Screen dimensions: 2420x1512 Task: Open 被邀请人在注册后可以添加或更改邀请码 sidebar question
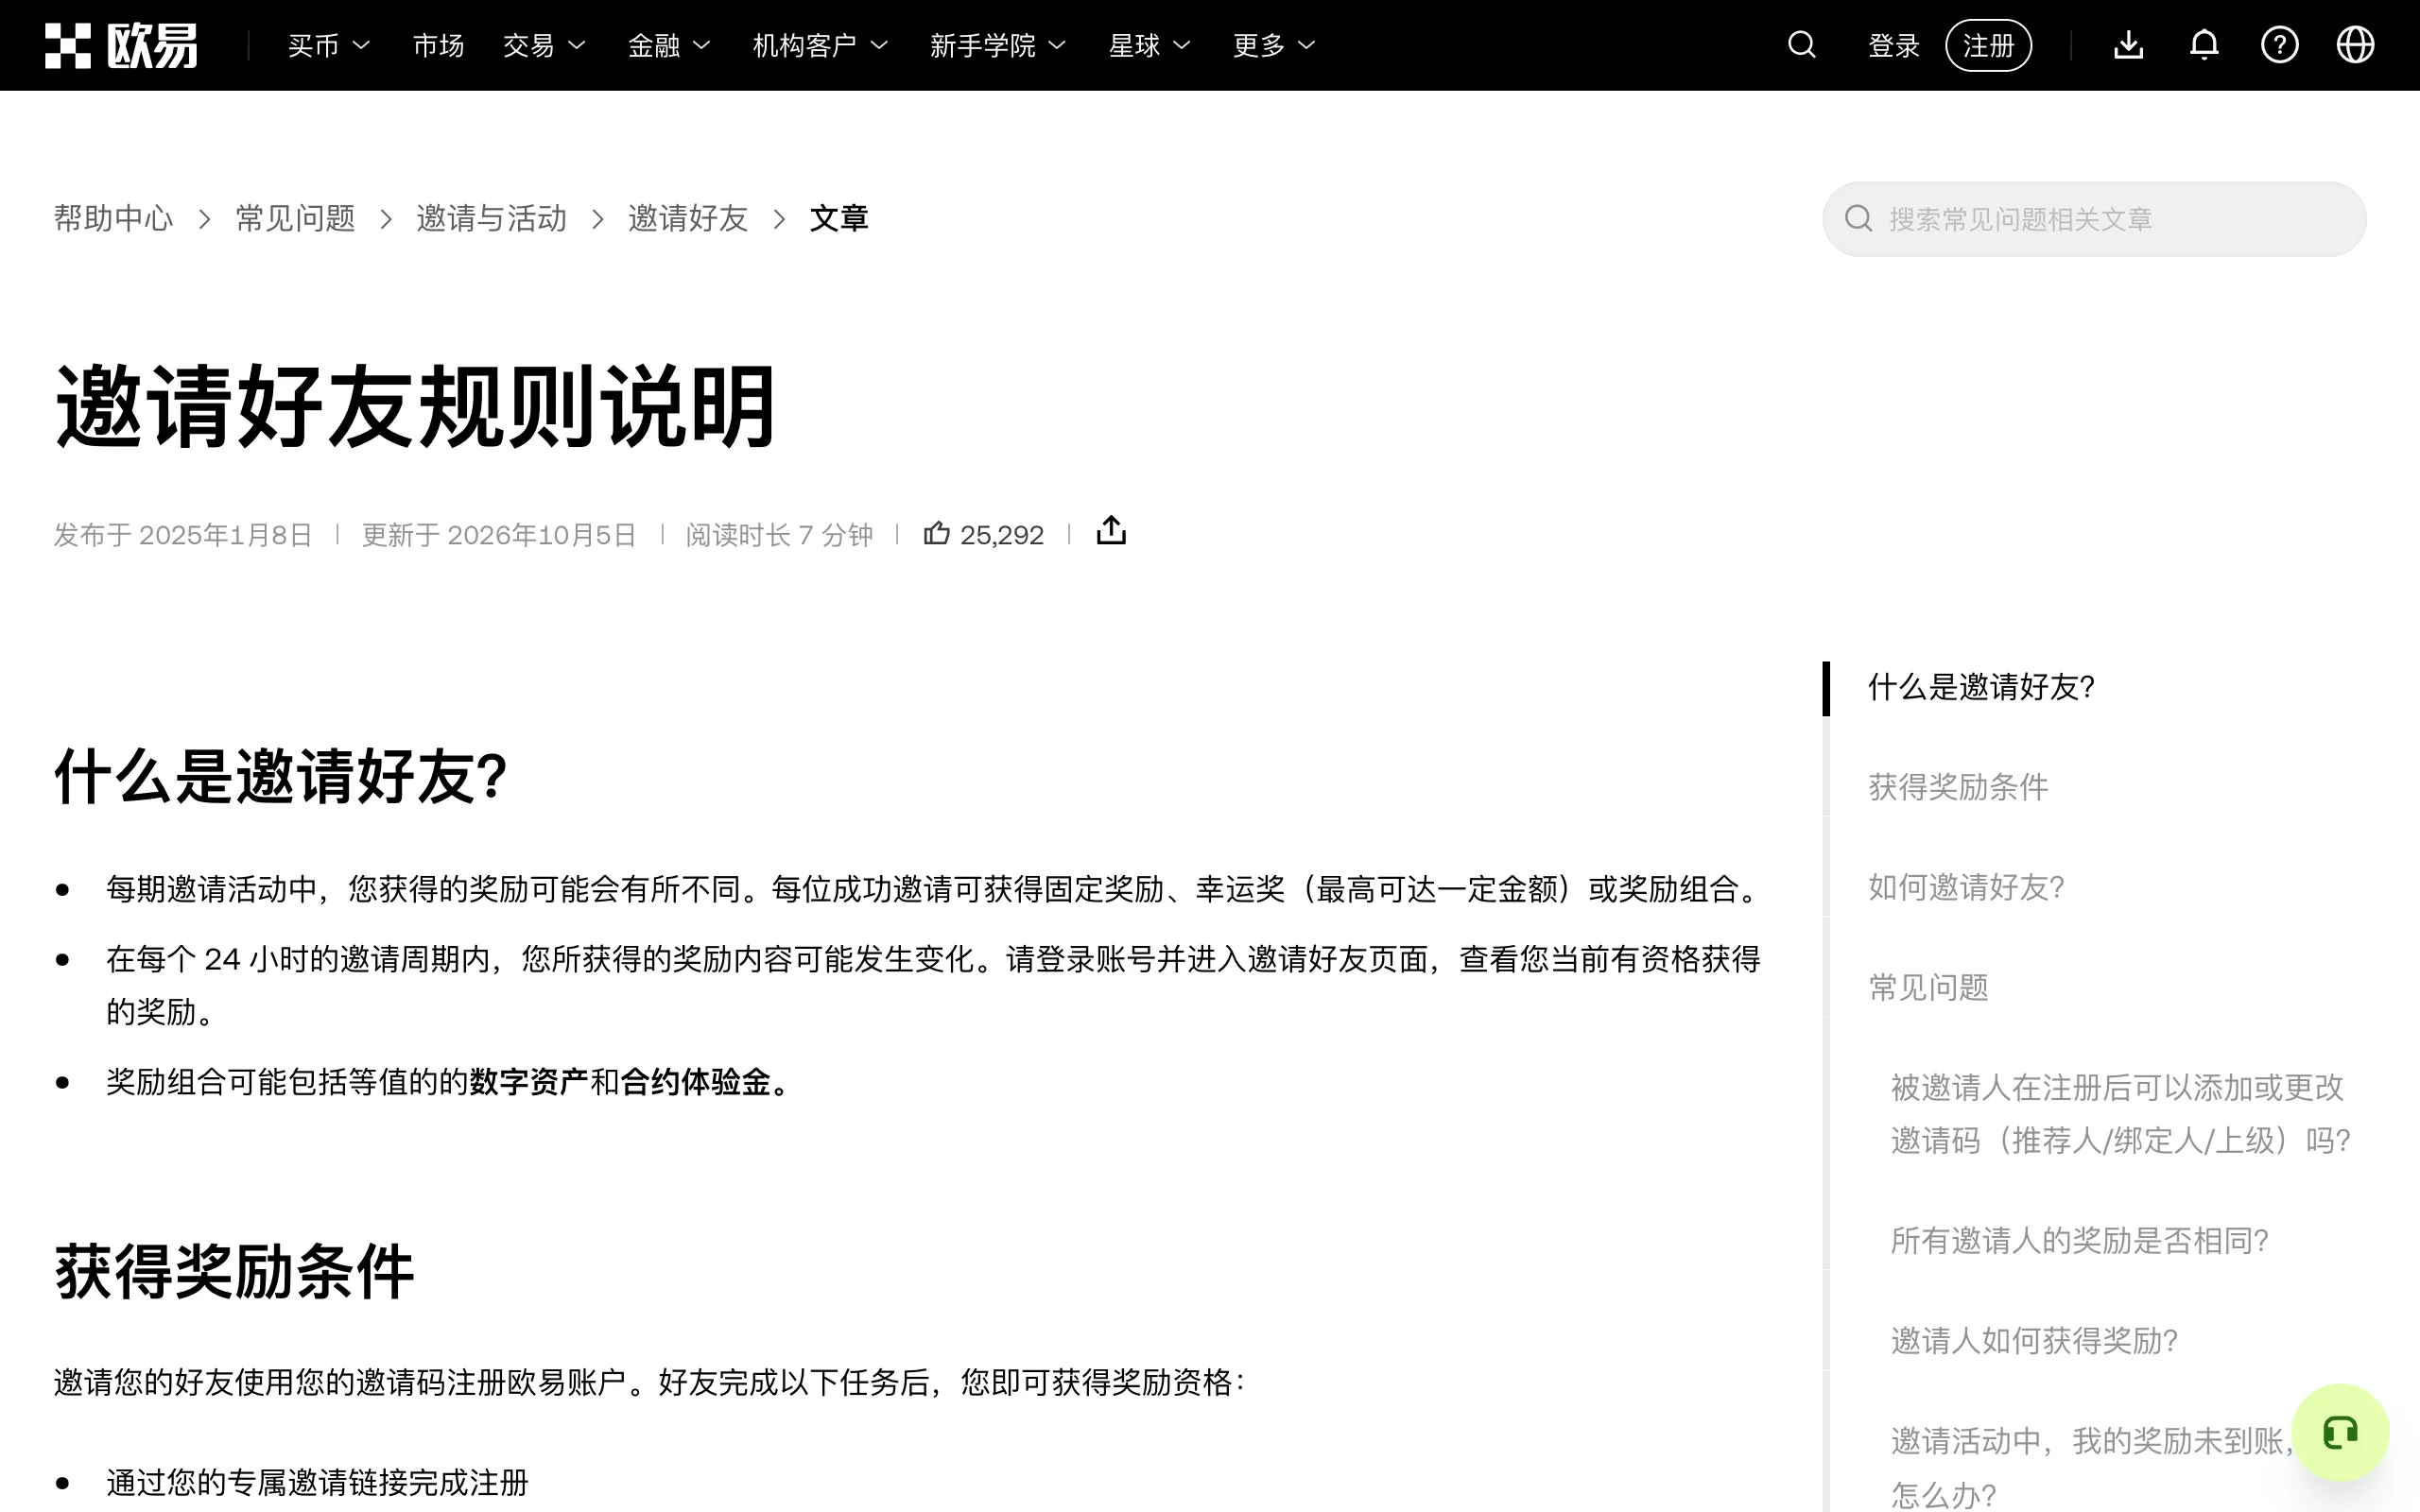coord(2120,1114)
